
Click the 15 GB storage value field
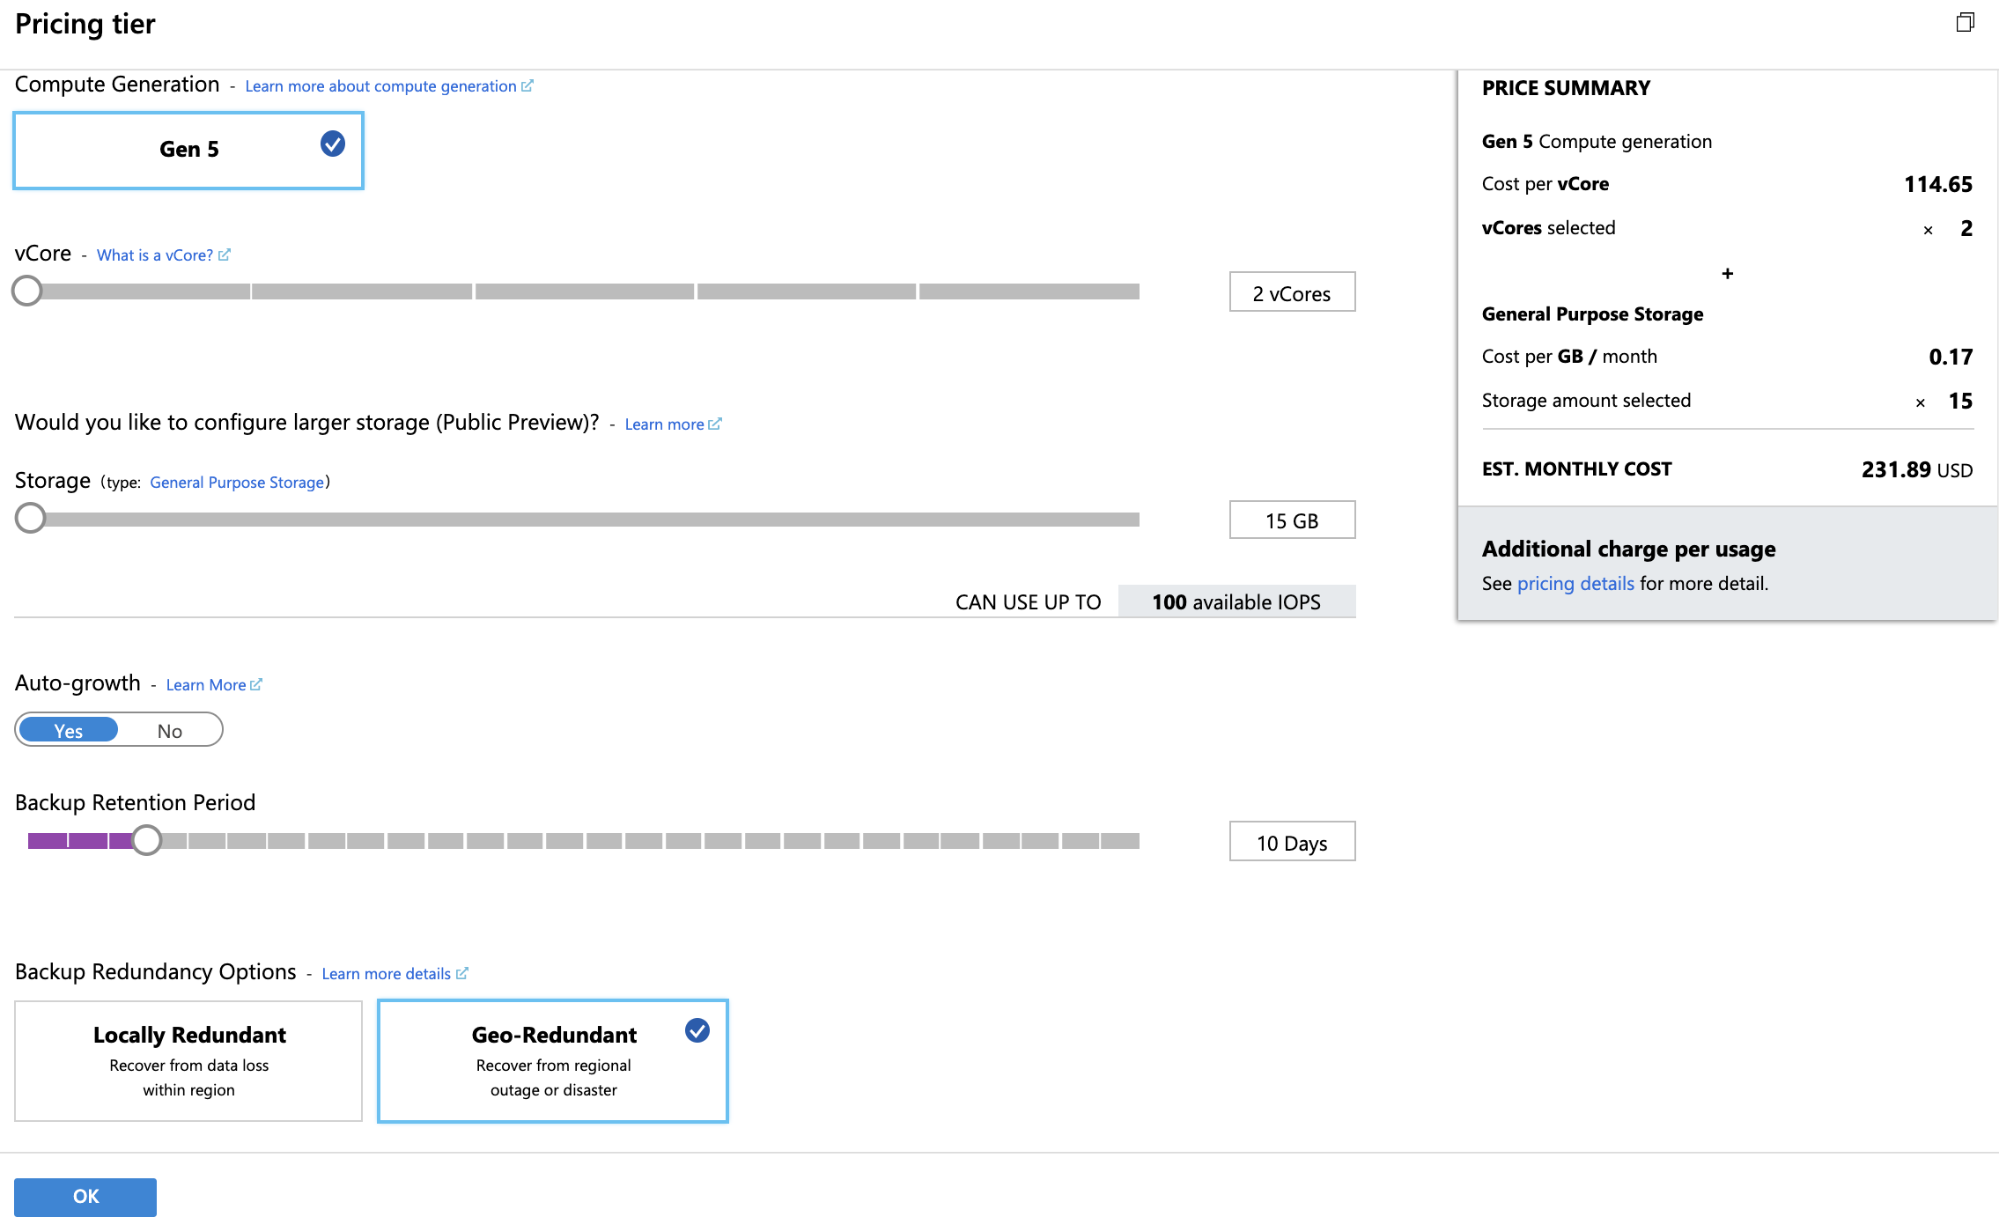(1292, 520)
